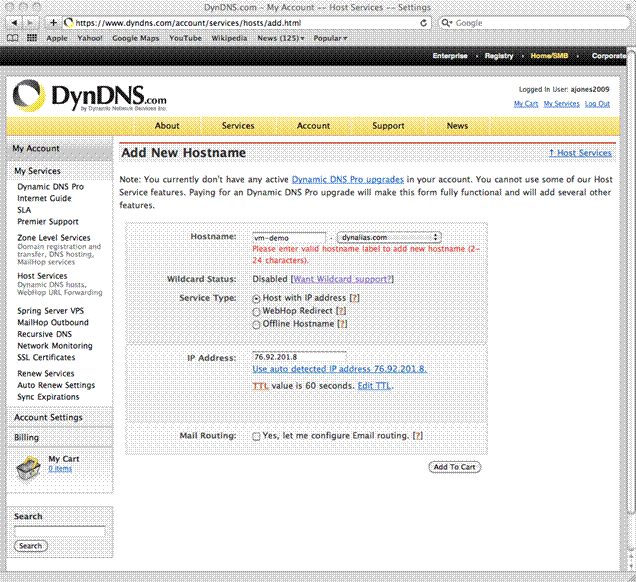
Task: Open the News navigation tab
Action: (x=457, y=126)
